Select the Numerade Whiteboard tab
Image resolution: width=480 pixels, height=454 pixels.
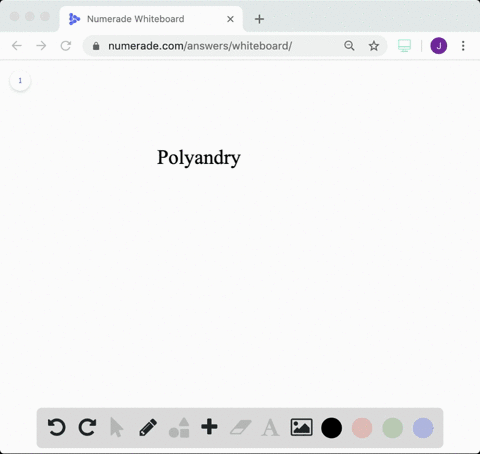coord(151,19)
